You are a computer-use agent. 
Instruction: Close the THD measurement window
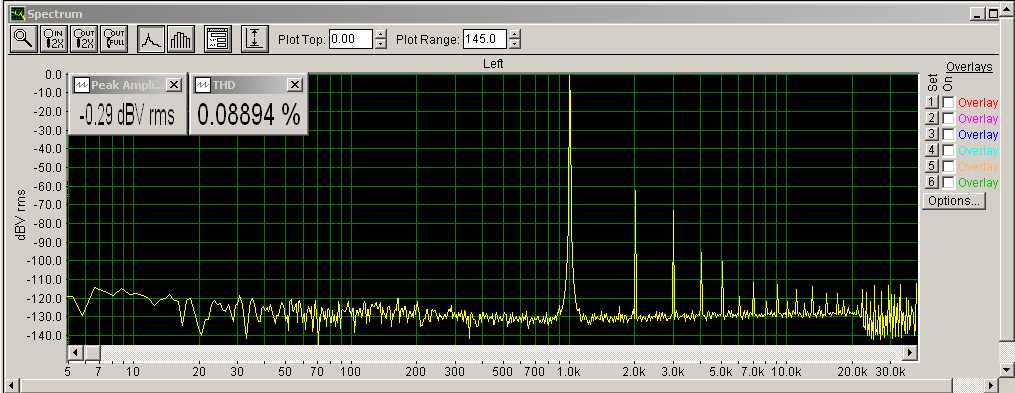pyautogui.click(x=295, y=85)
